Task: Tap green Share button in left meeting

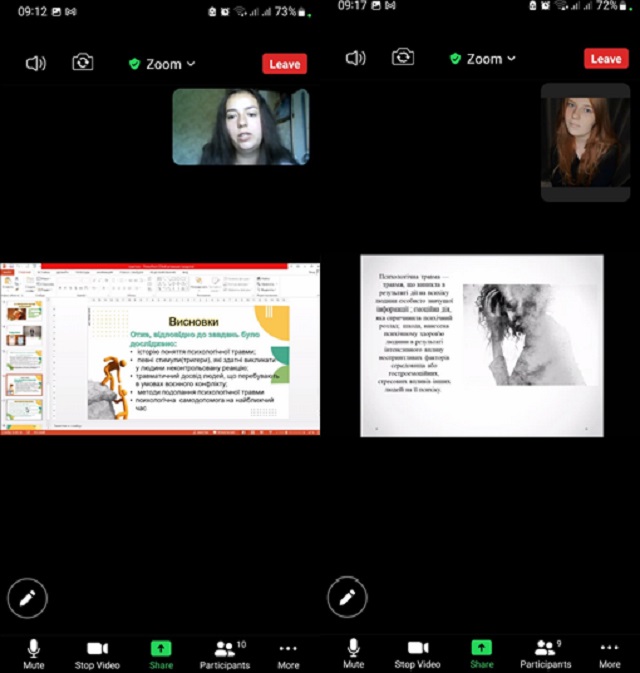Action: pos(161,654)
